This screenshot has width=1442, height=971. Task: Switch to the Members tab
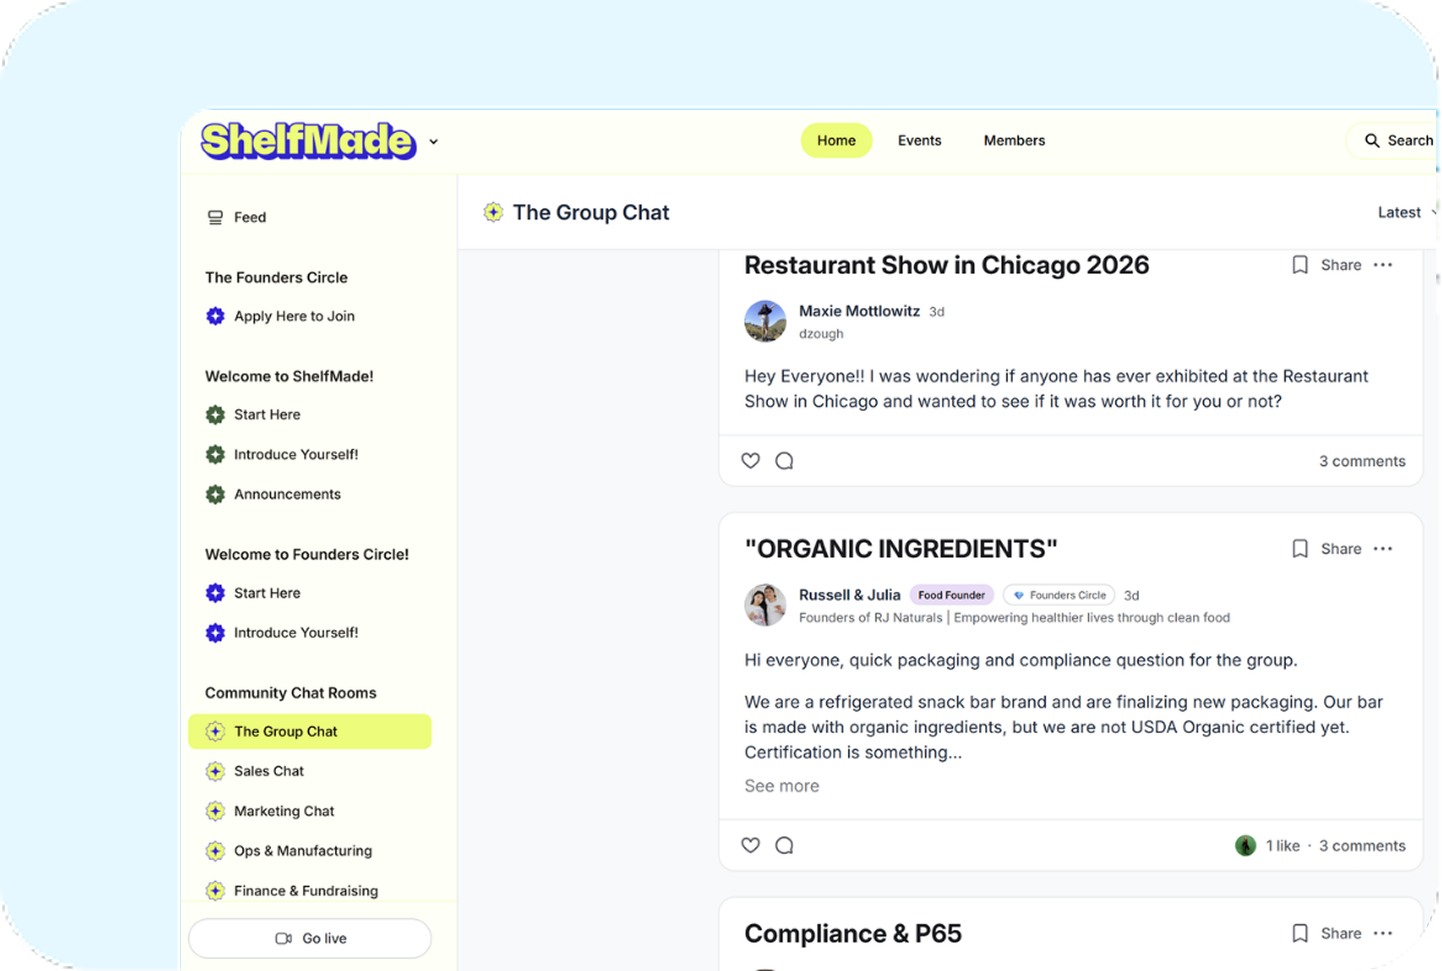point(1014,141)
